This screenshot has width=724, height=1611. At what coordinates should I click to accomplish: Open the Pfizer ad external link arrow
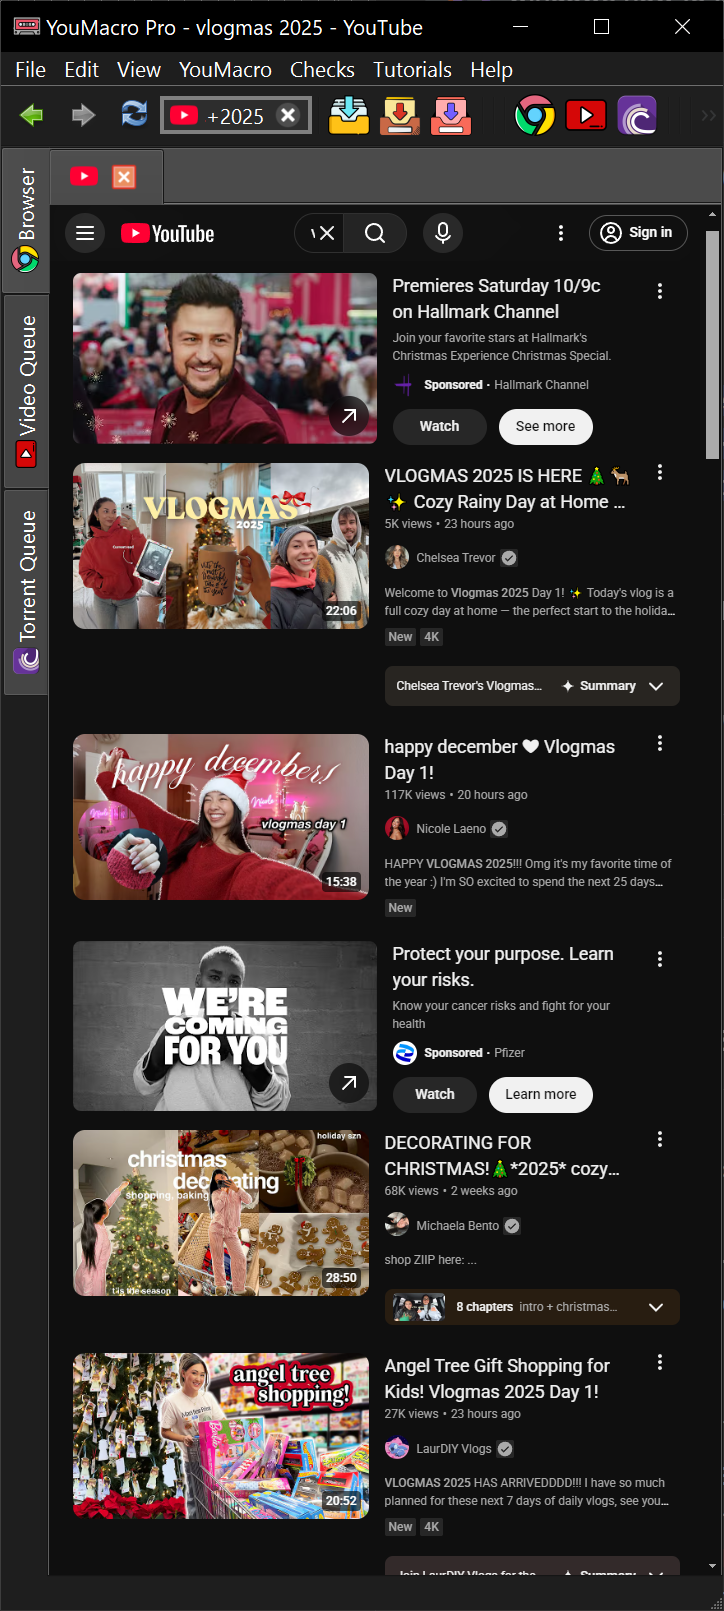(x=349, y=1083)
